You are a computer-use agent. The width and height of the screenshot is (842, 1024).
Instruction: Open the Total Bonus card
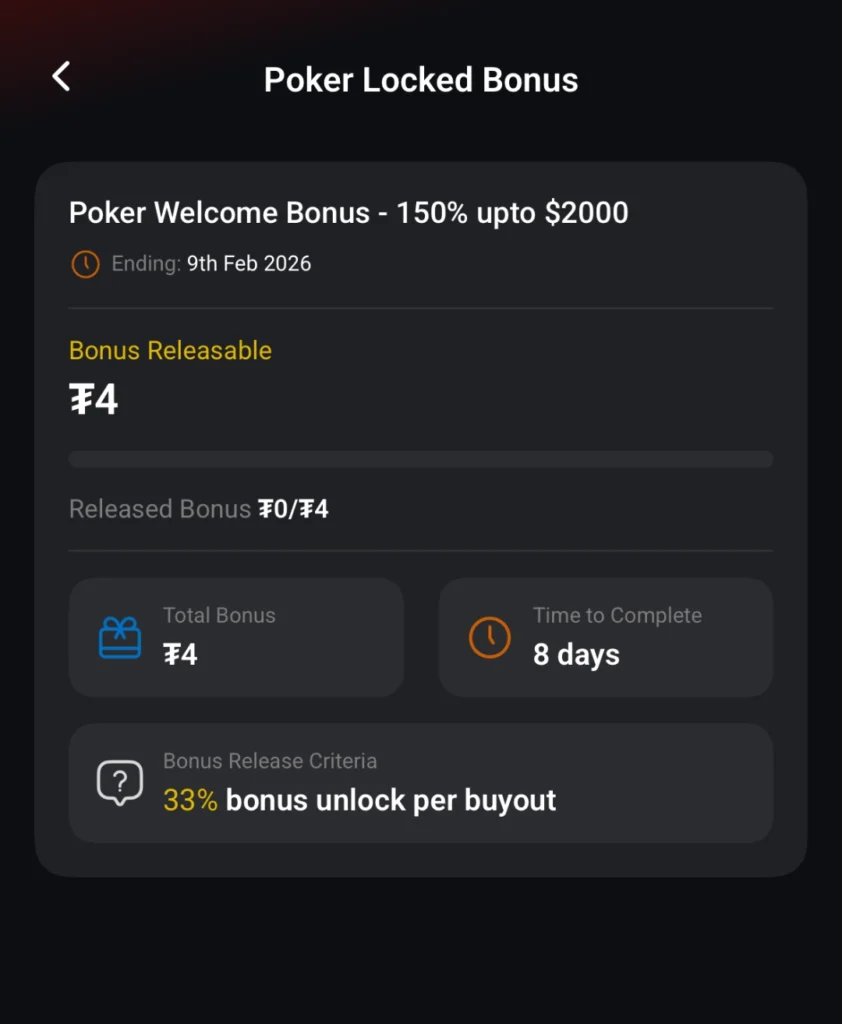pos(236,637)
